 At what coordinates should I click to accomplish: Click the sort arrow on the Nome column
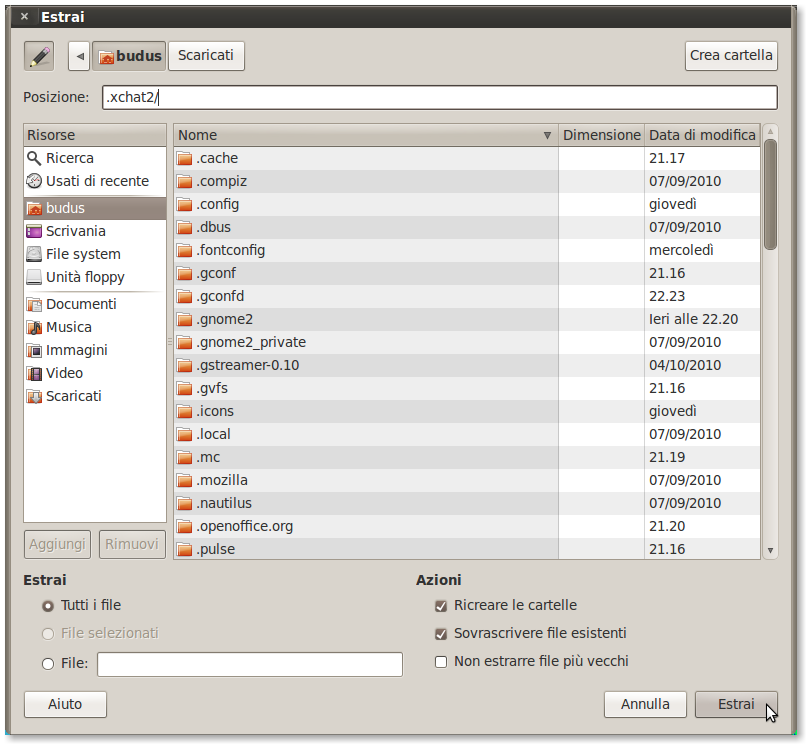pyautogui.click(x=547, y=134)
